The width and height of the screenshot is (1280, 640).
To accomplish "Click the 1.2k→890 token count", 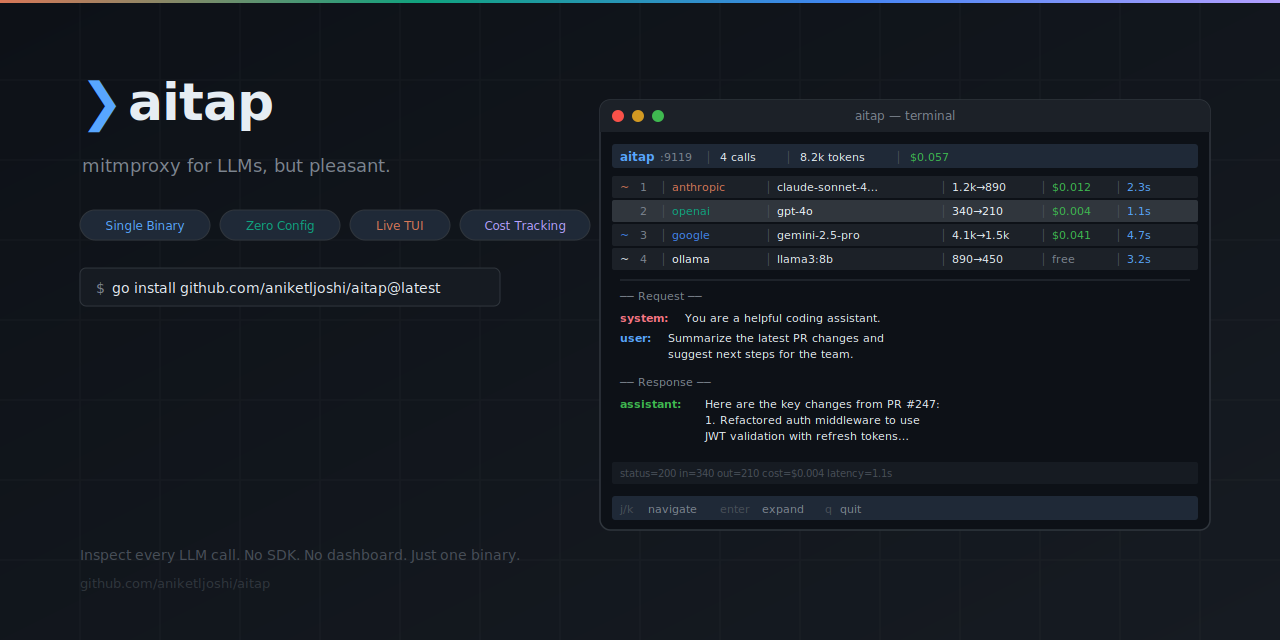I will pyautogui.click(x=979, y=187).
